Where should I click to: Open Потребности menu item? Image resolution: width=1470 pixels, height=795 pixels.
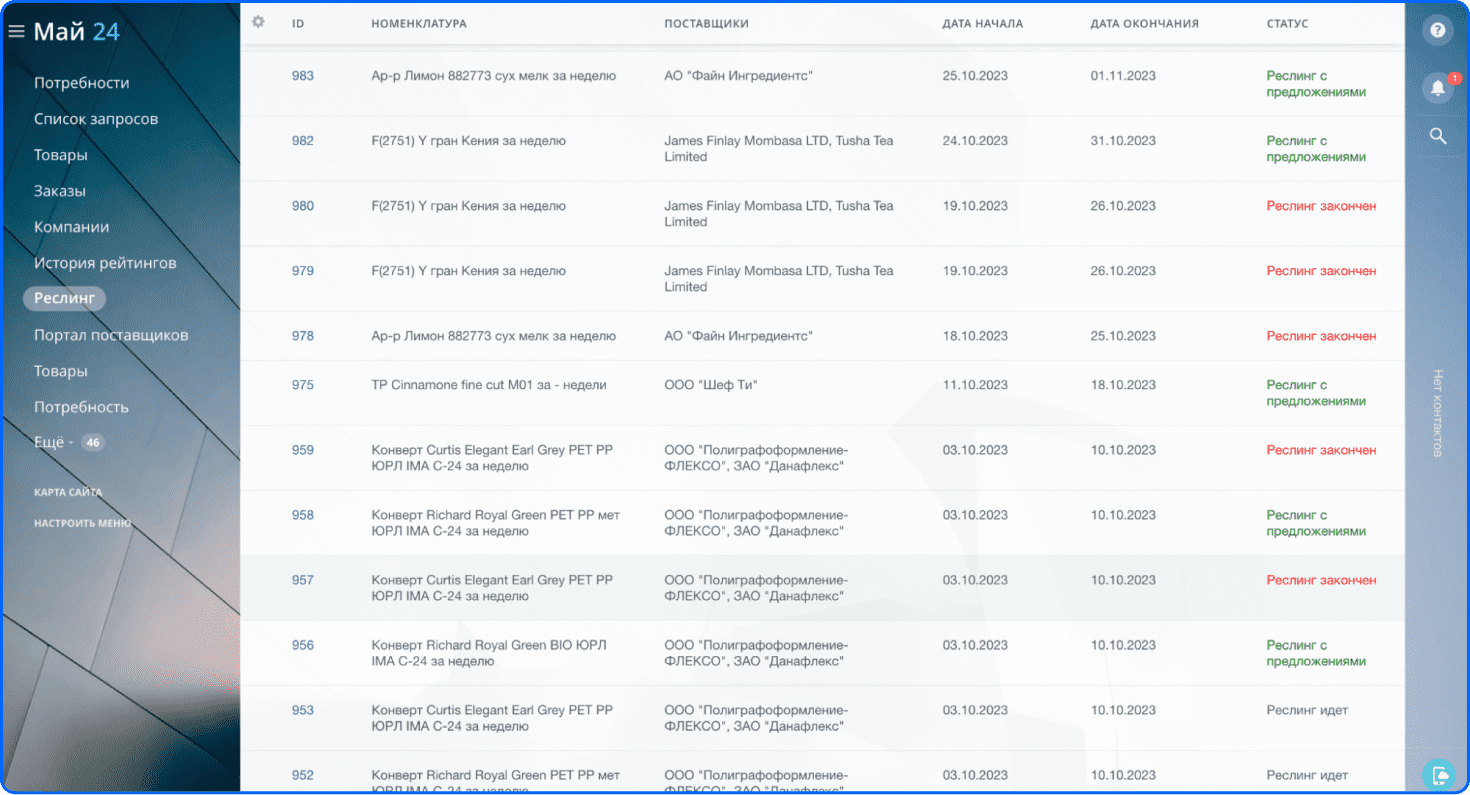pos(82,83)
